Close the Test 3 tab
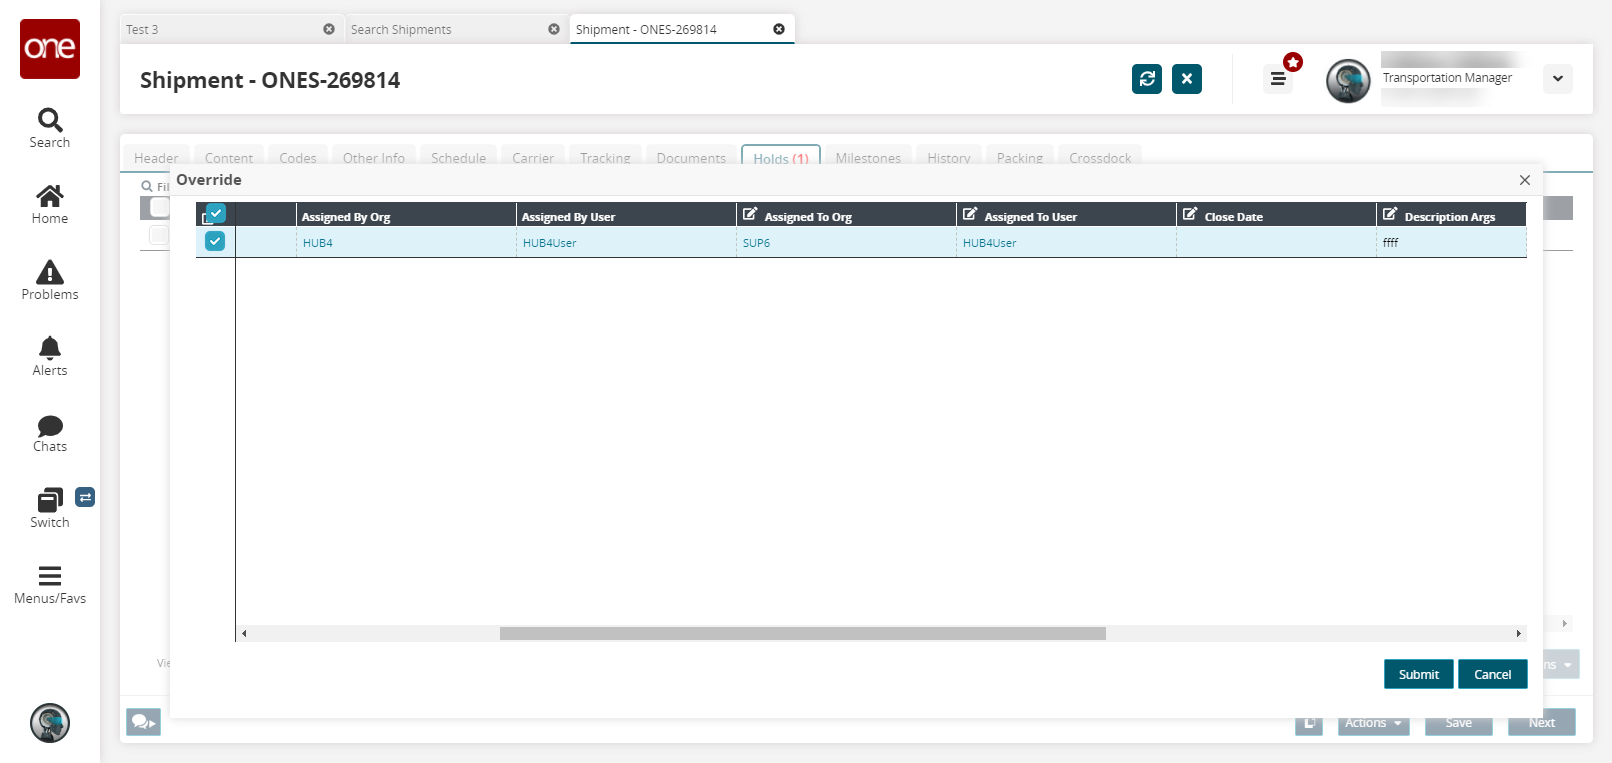The width and height of the screenshot is (1612, 763). (329, 29)
